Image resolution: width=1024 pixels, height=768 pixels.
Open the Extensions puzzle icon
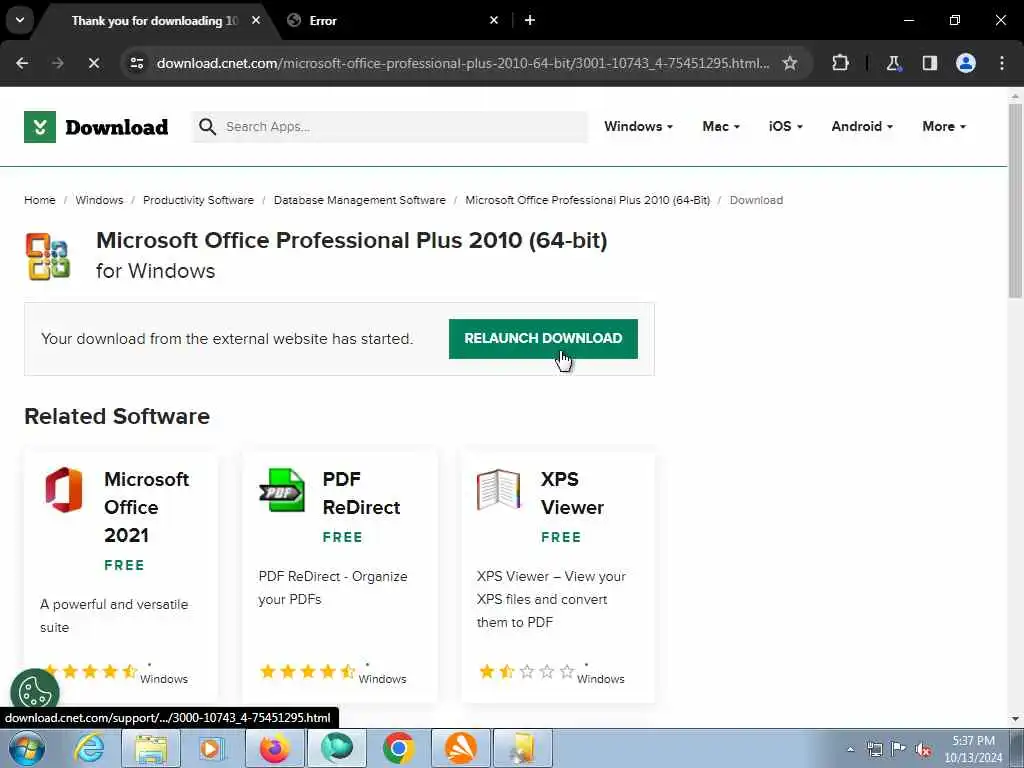click(840, 63)
